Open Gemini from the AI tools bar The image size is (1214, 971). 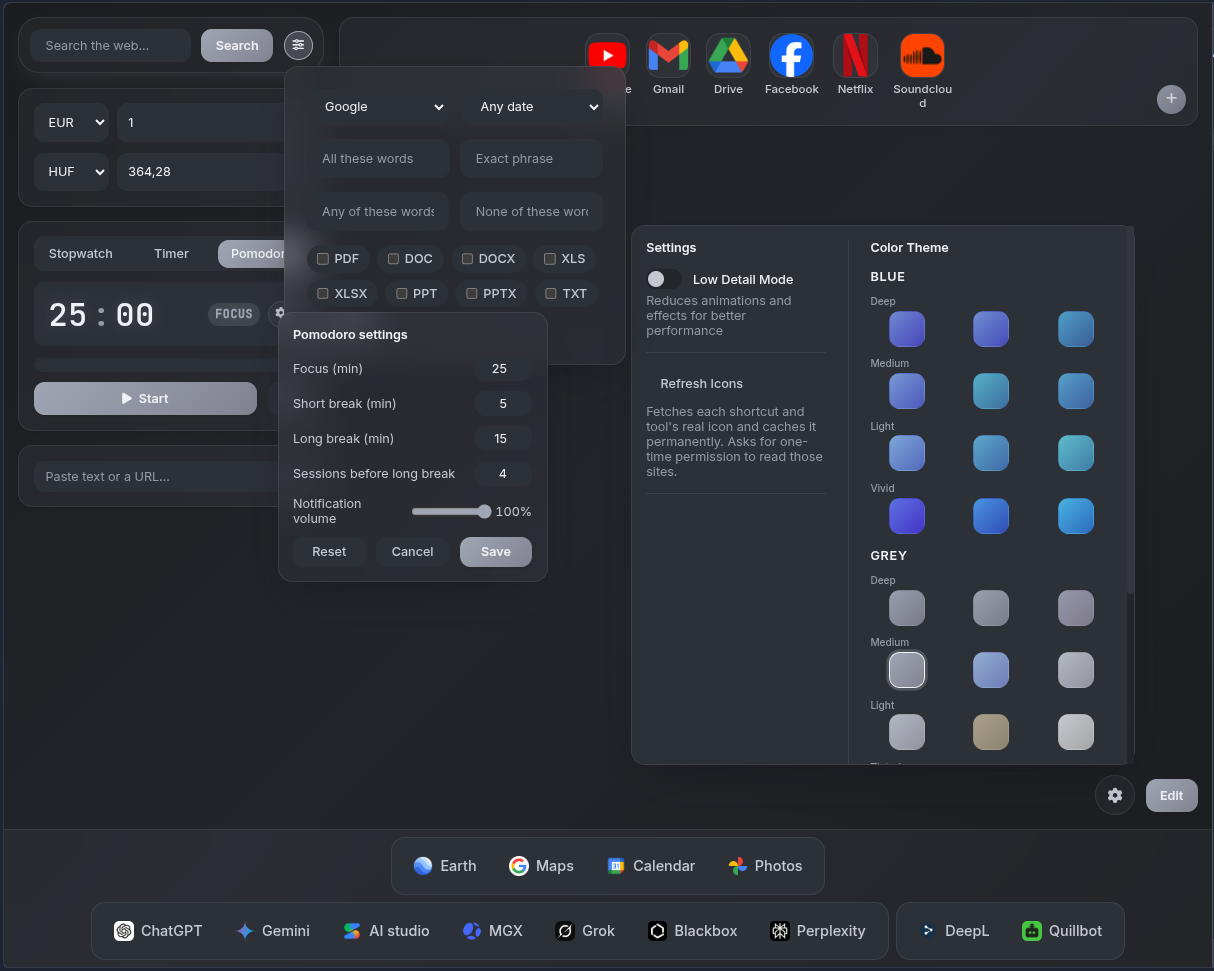click(273, 931)
